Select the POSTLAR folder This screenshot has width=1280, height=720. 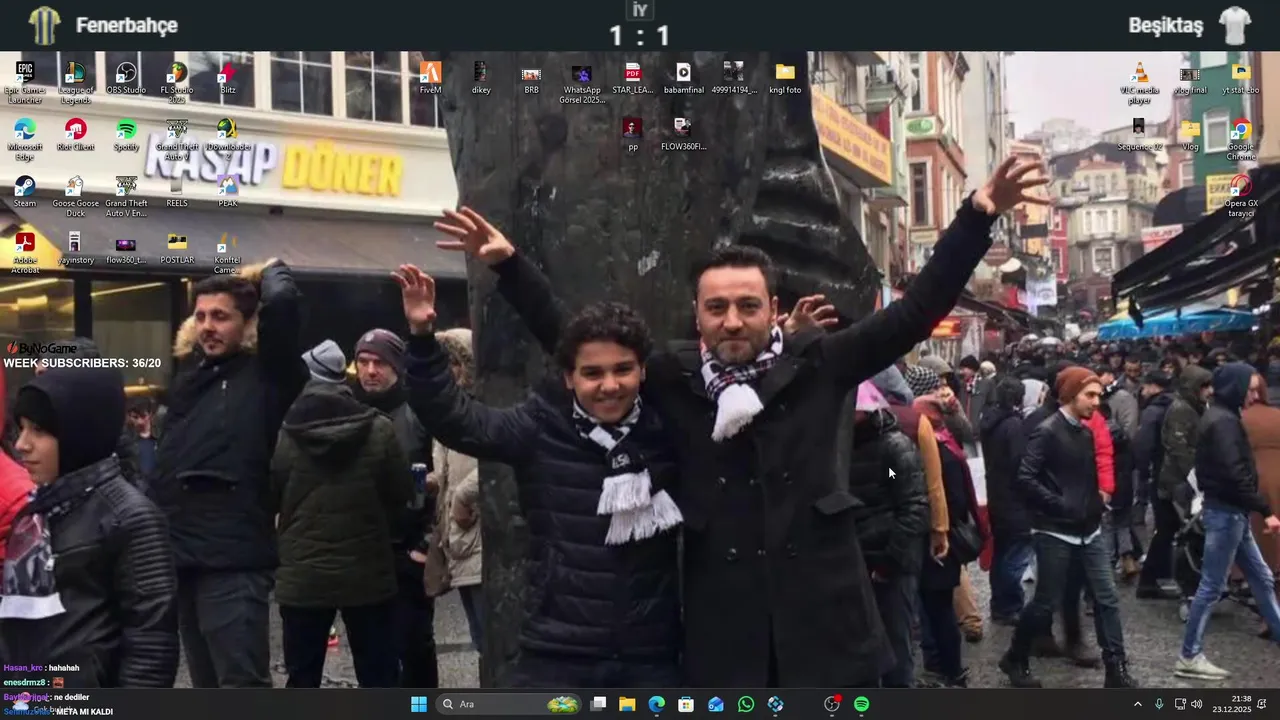click(x=177, y=249)
